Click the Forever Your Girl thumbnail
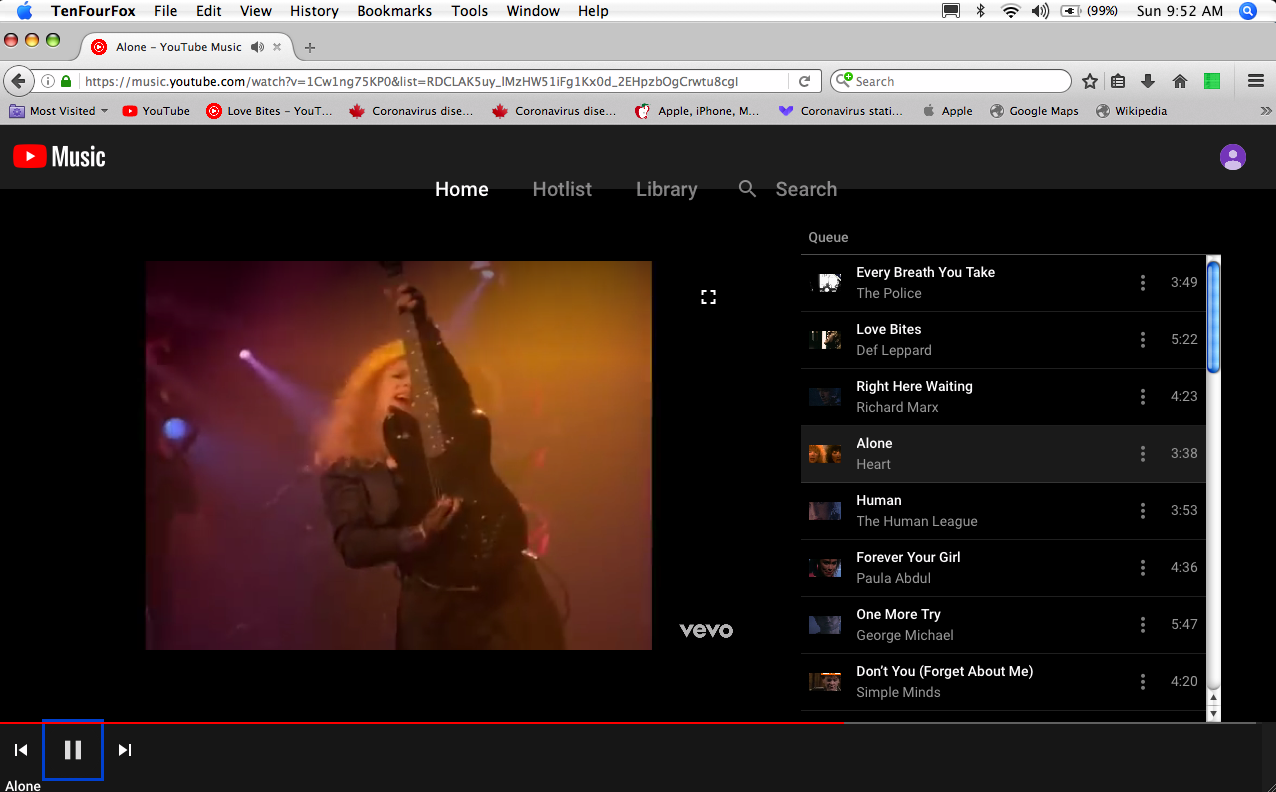Screen dimensions: 1276x792 pos(825,568)
